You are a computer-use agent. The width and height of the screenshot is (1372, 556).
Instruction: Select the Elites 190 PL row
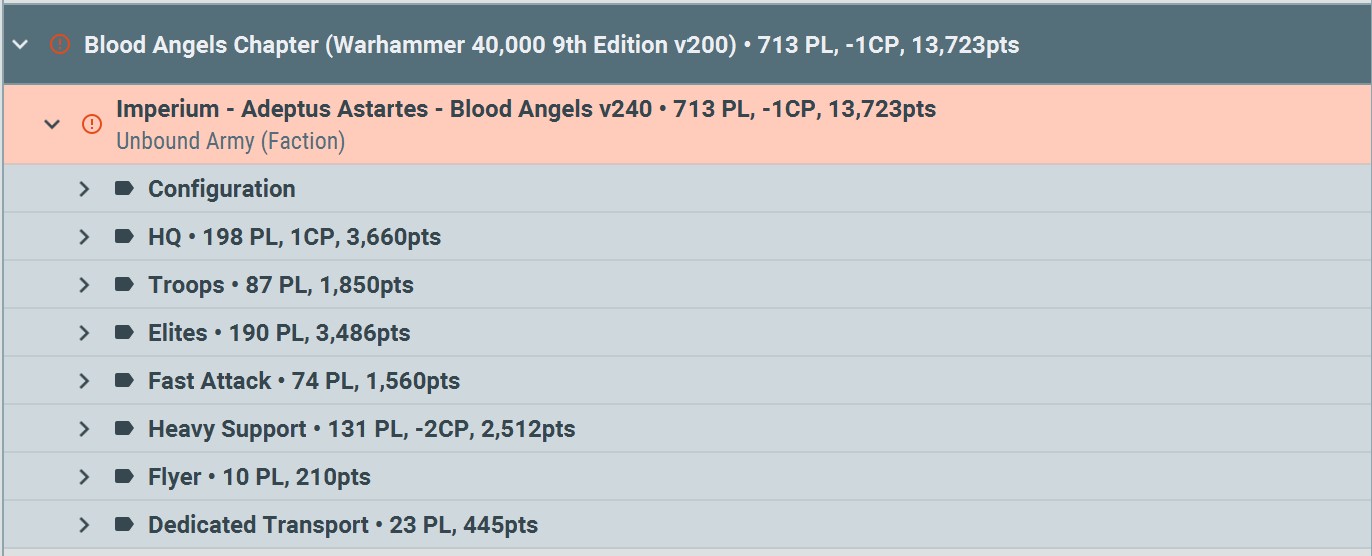[x=279, y=333]
